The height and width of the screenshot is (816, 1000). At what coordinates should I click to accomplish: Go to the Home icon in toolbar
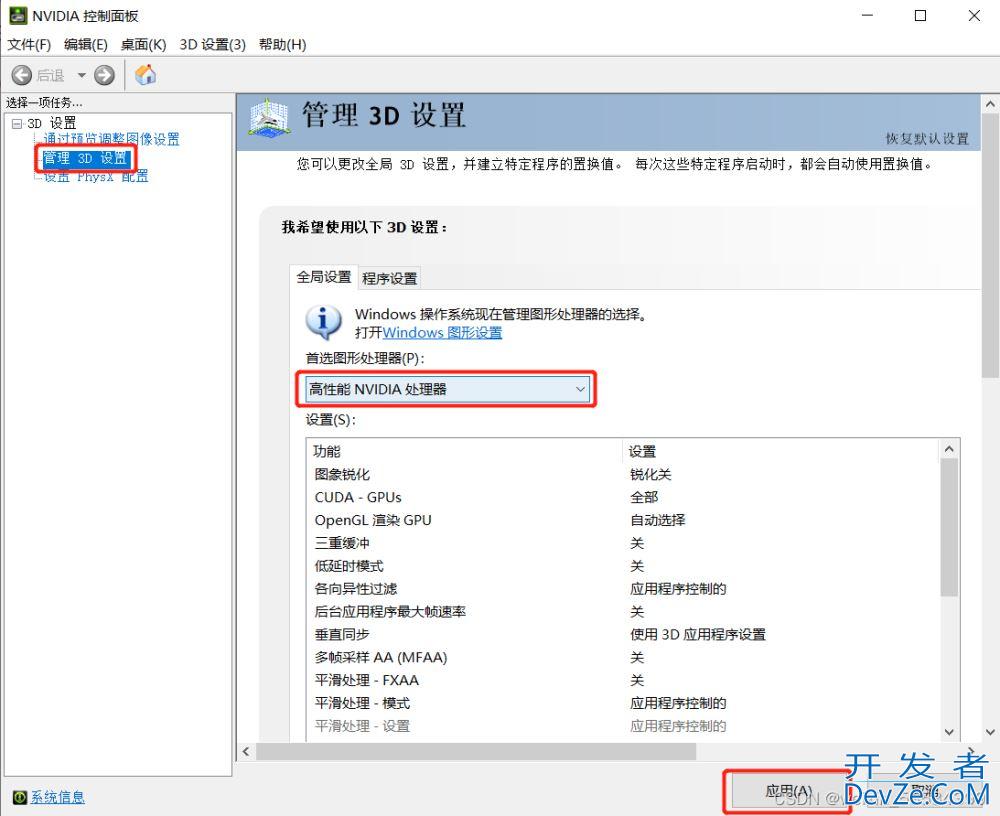tap(145, 75)
